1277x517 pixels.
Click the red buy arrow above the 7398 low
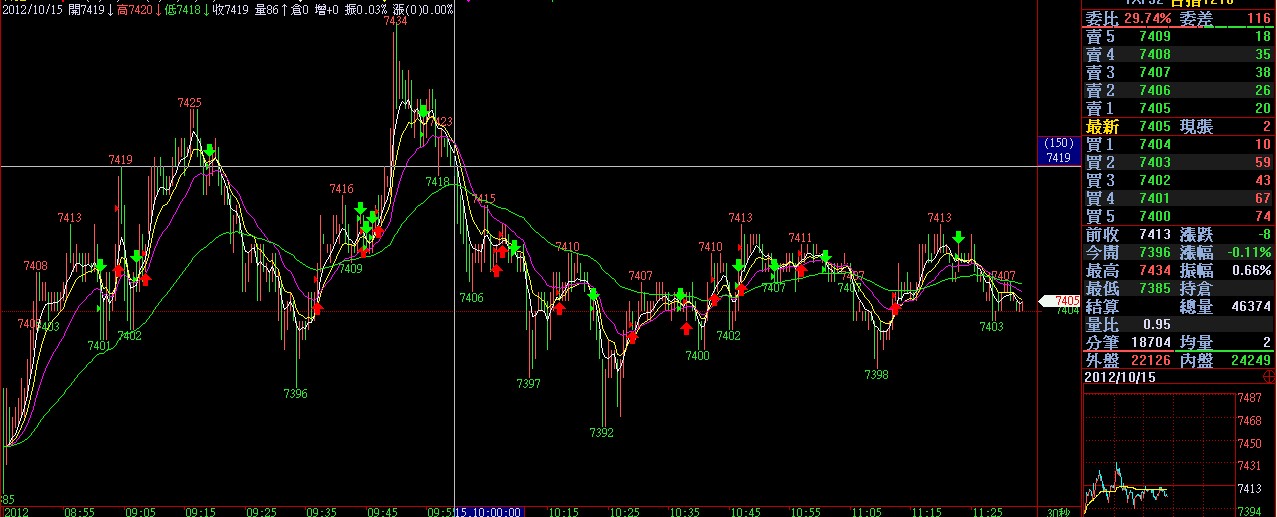[895, 309]
